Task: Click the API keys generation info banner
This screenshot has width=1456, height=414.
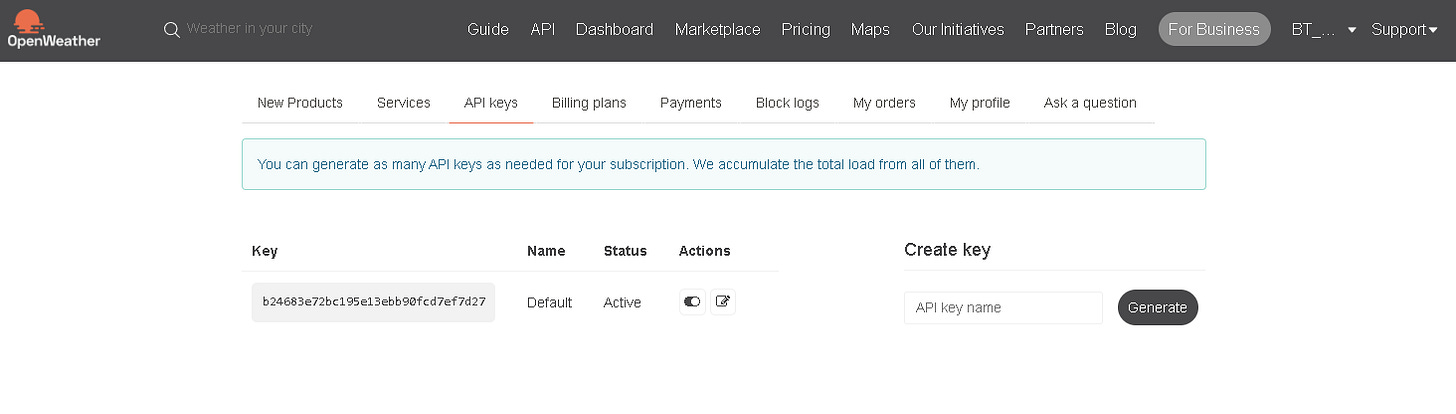Action: pos(724,164)
